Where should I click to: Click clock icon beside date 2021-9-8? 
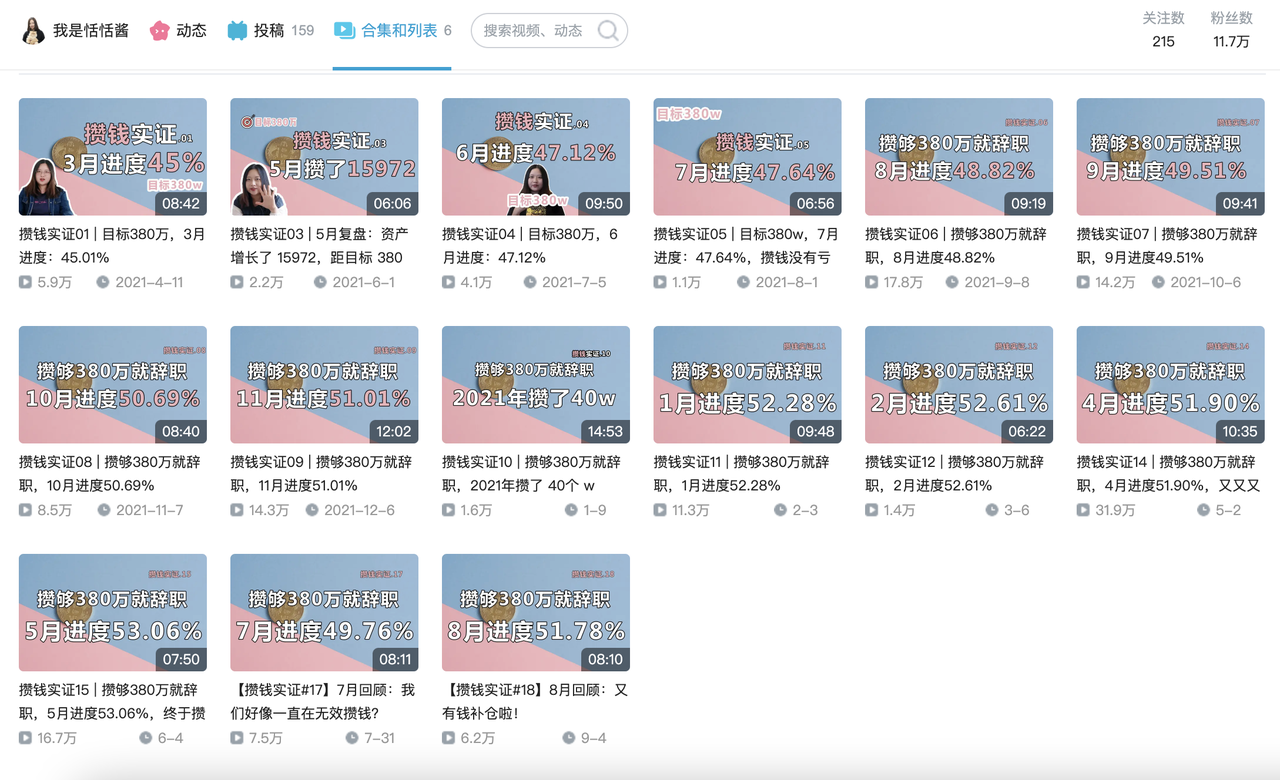point(951,282)
